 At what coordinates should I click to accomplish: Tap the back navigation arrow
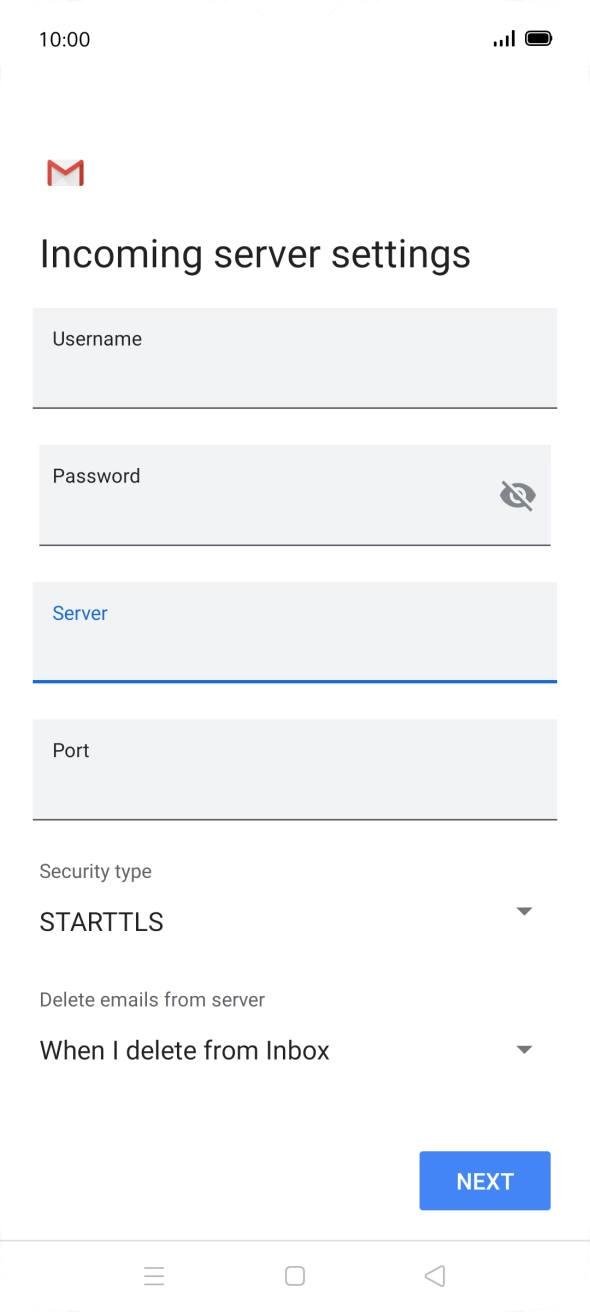click(x=434, y=1275)
